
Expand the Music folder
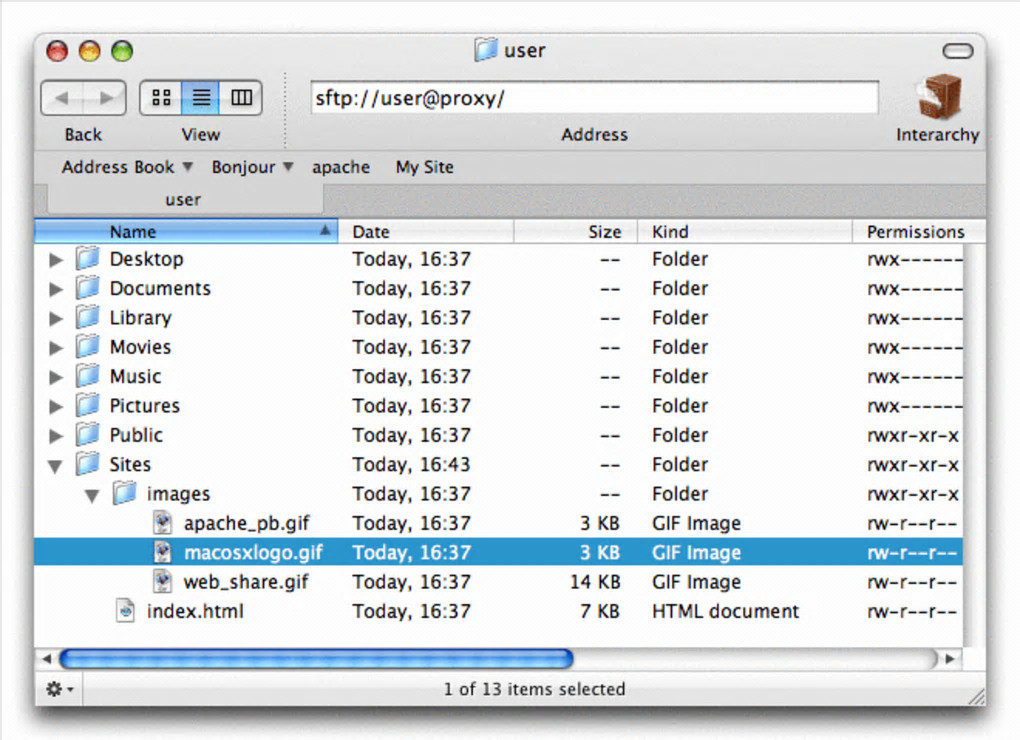click(x=56, y=377)
